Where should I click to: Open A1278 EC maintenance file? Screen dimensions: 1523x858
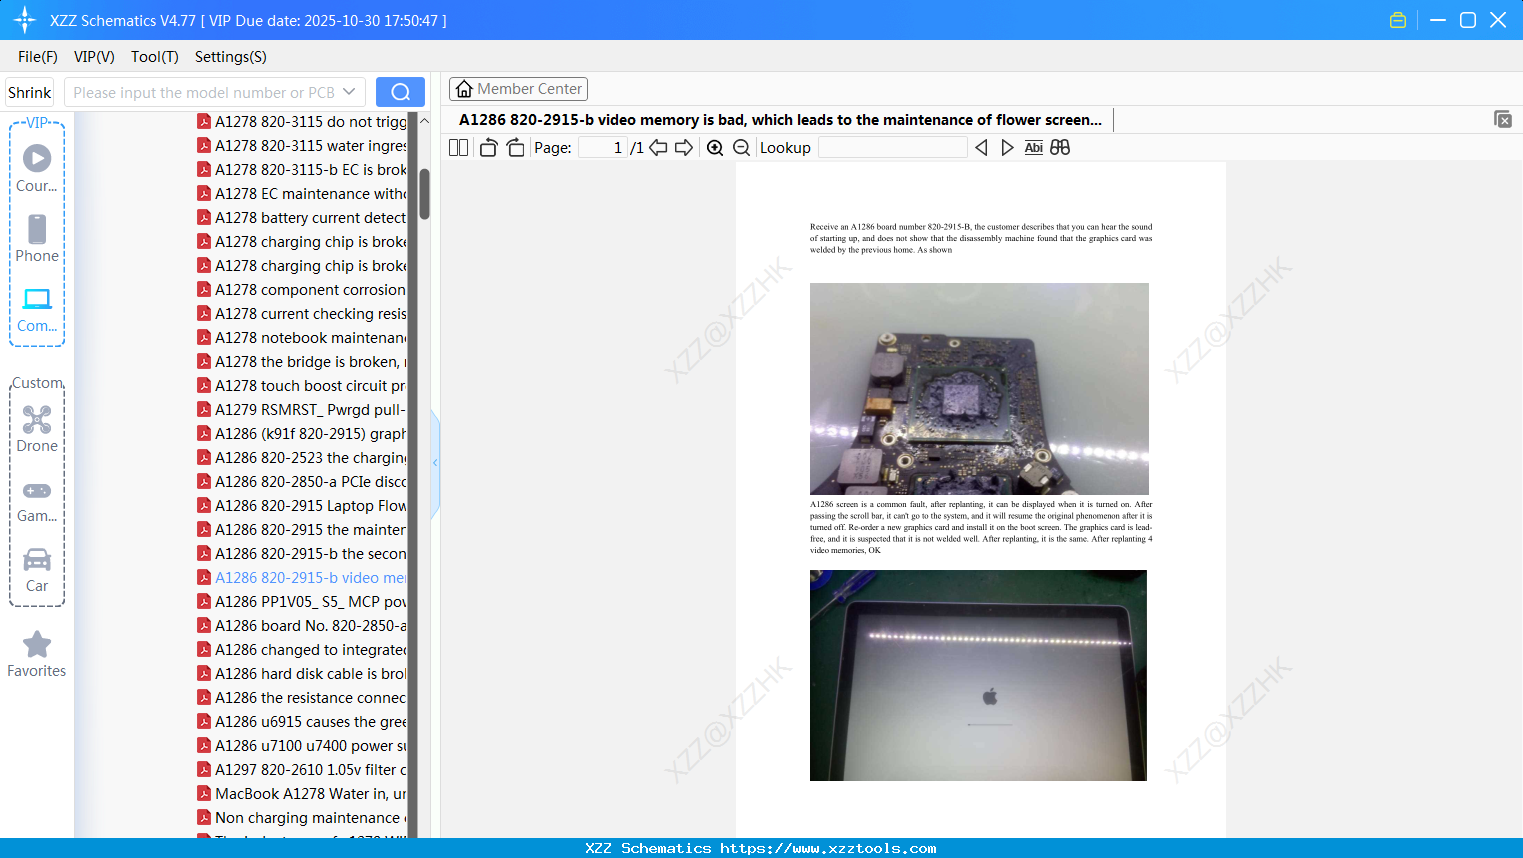point(301,193)
